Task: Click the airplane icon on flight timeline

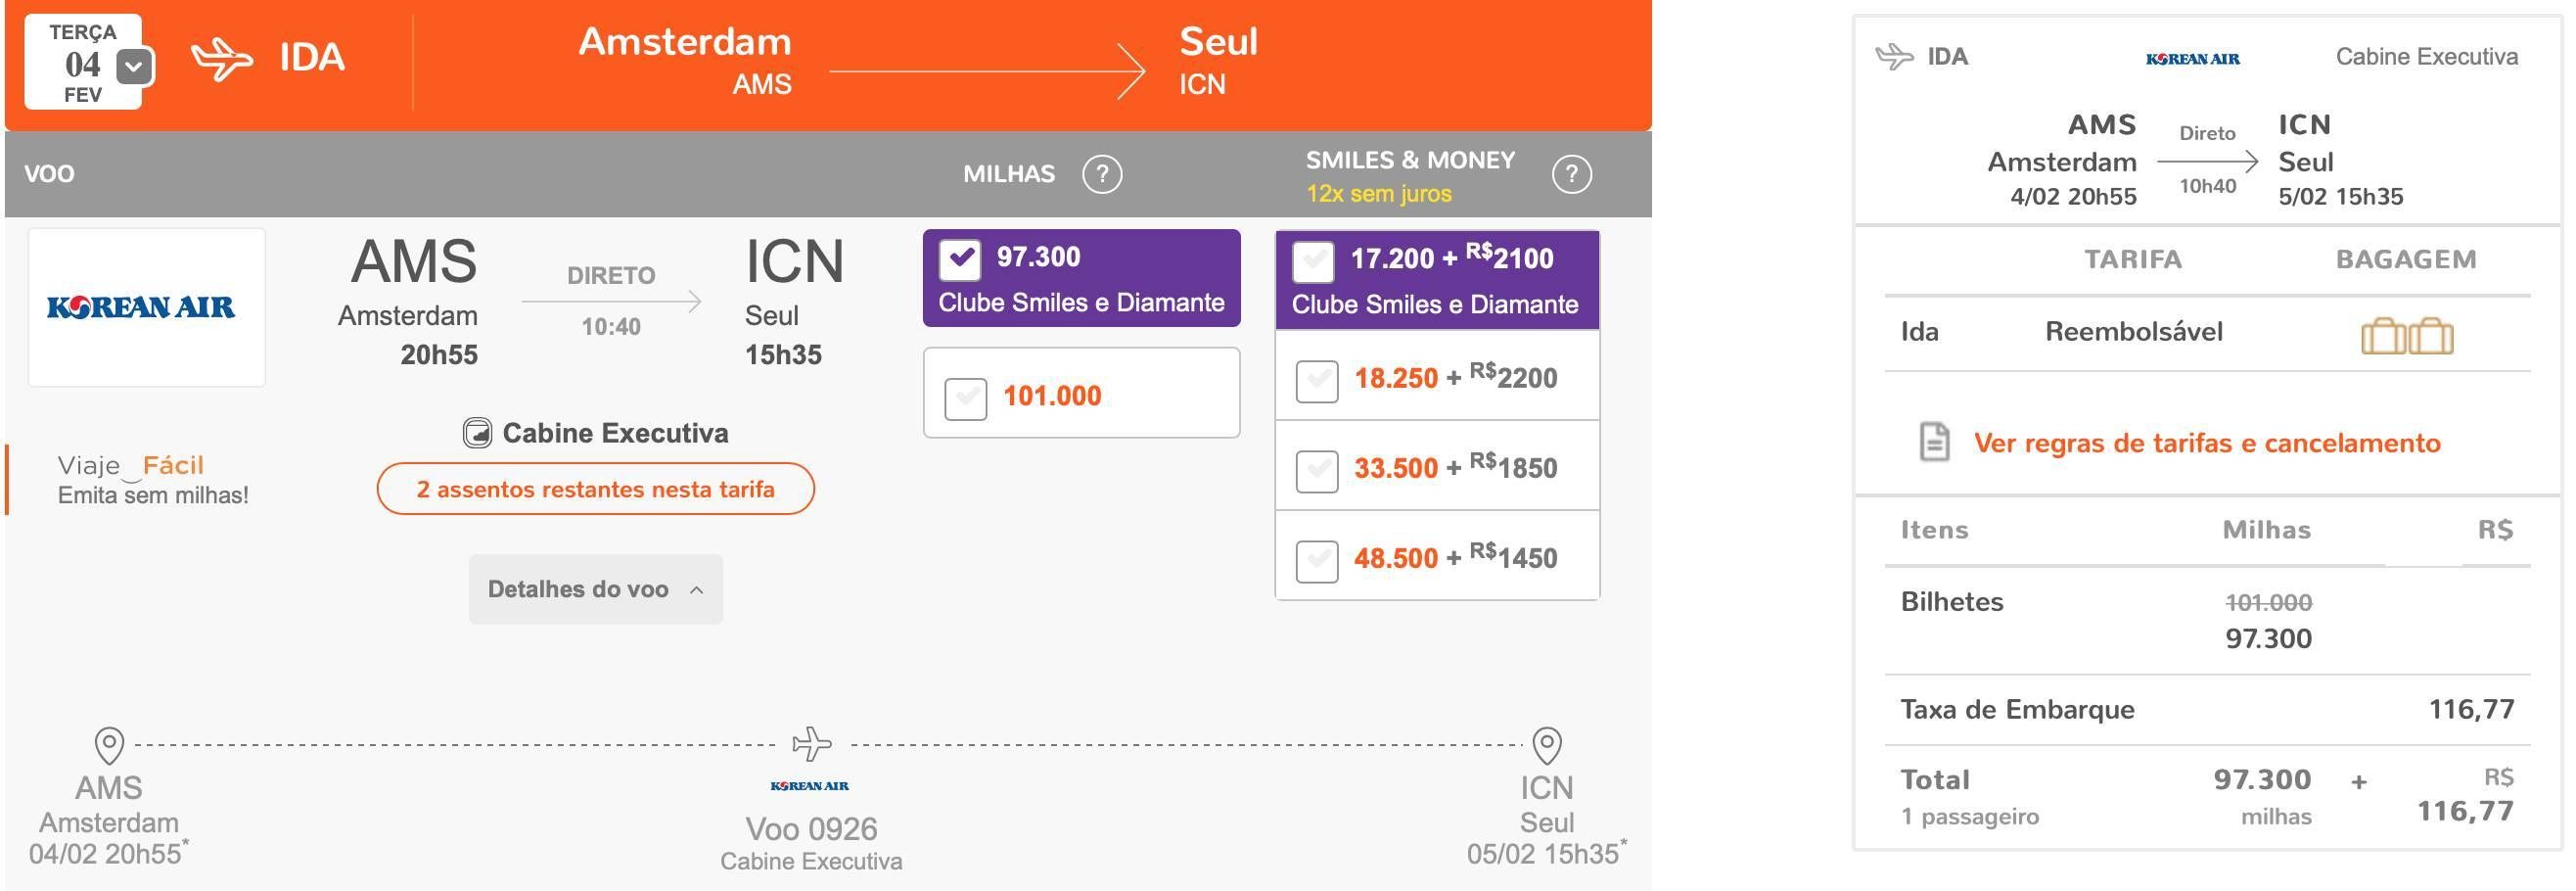Action: point(811,744)
